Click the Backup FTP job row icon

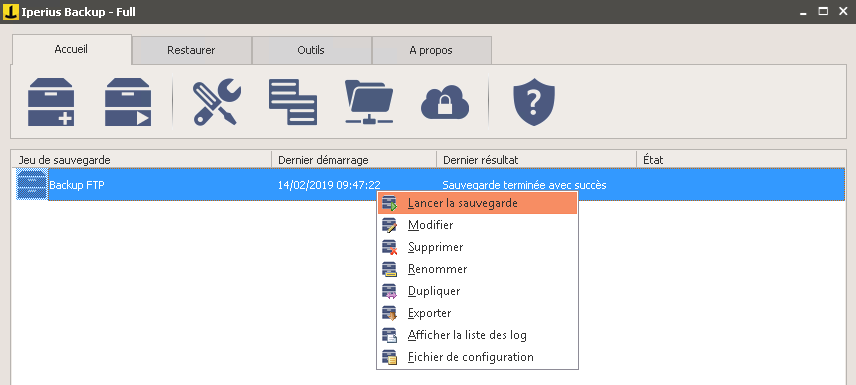(x=32, y=185)
